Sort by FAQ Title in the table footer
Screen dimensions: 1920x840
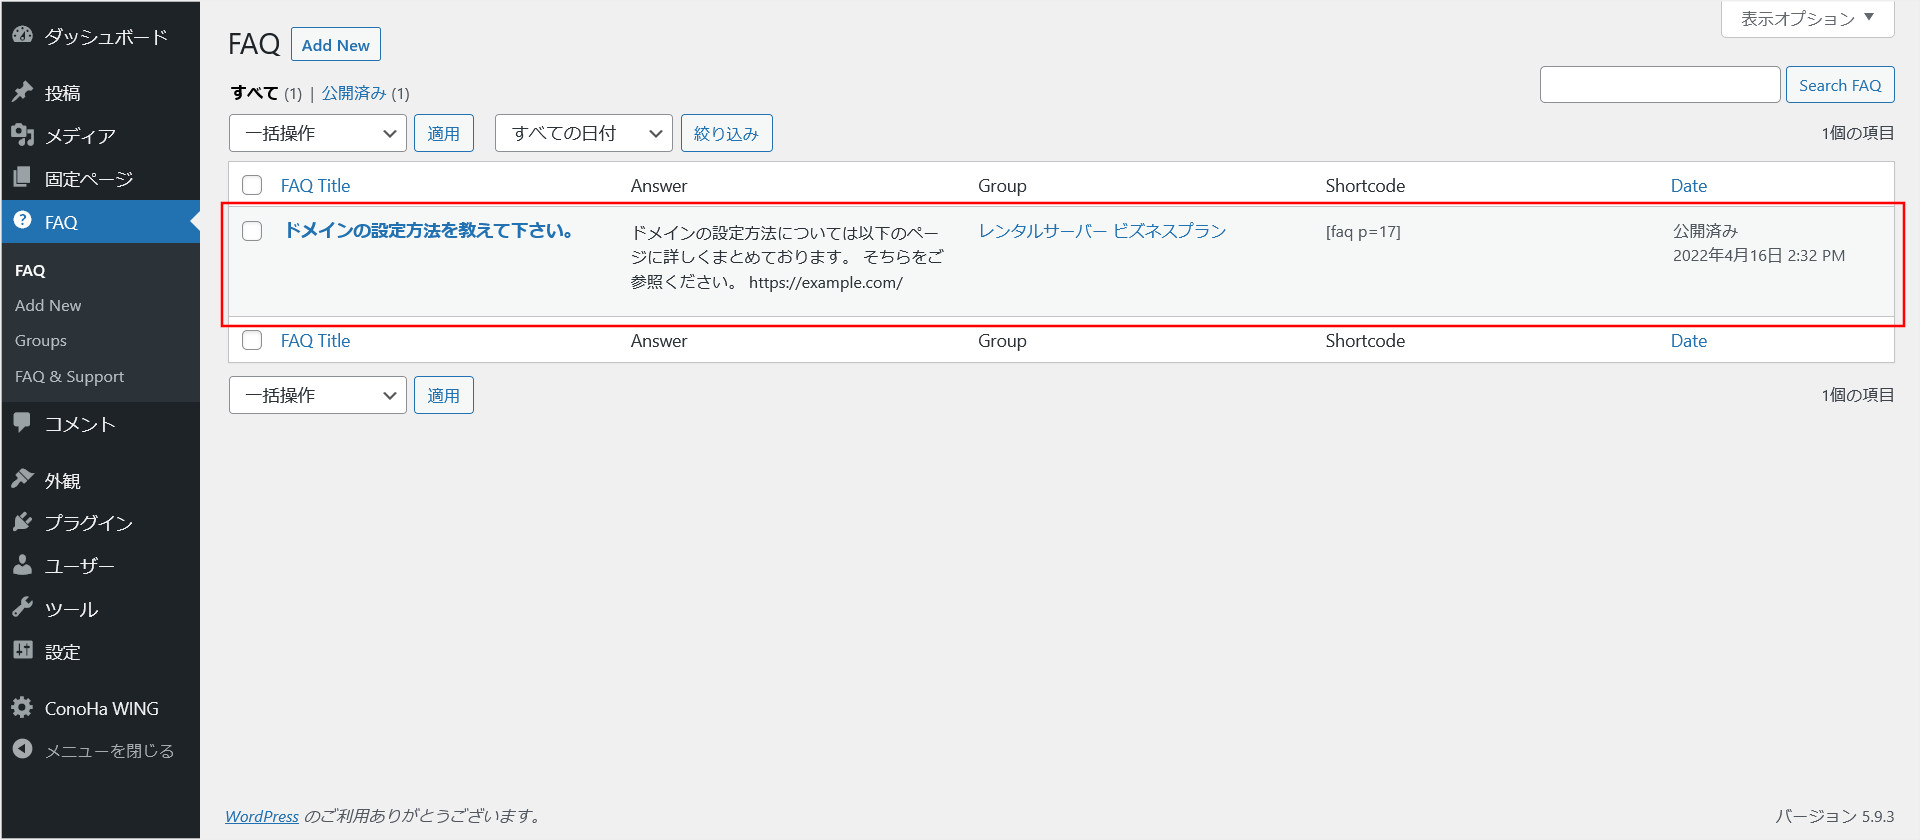click(316, 340)
